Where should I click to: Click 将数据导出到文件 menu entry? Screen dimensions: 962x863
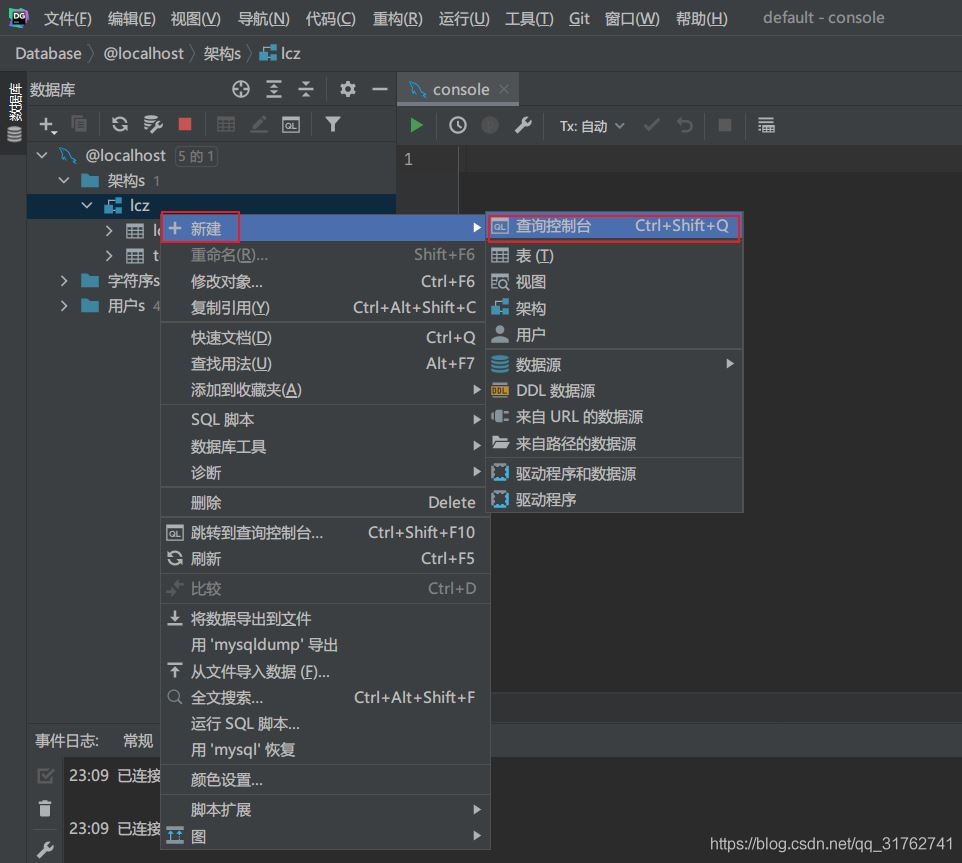point(251,619)
